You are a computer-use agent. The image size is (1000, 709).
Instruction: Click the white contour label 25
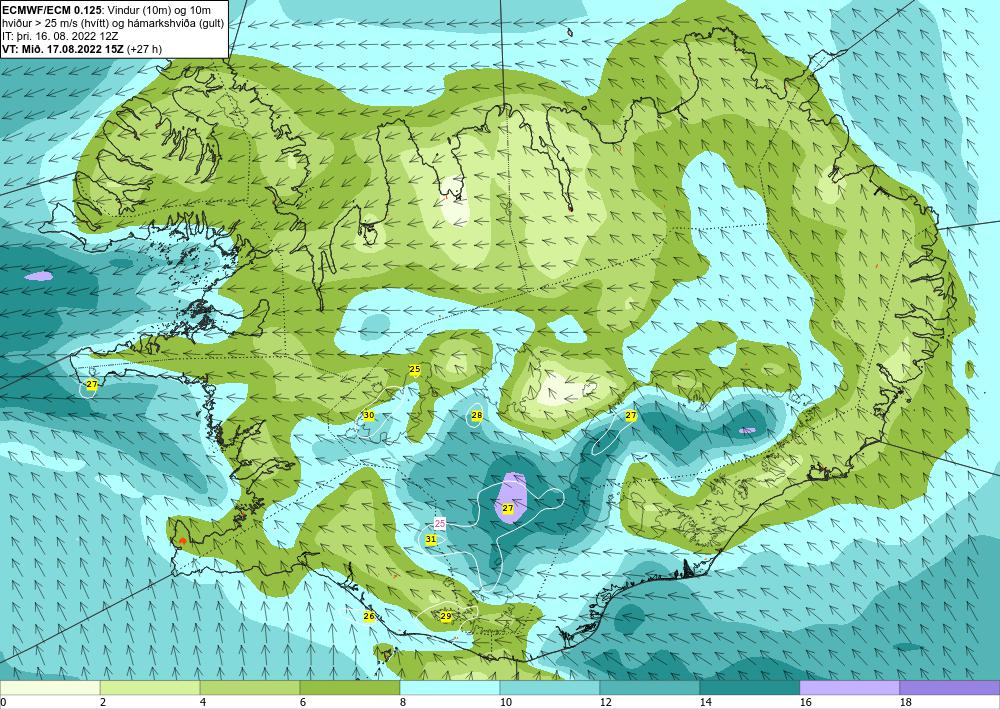[x=439, y=523]
